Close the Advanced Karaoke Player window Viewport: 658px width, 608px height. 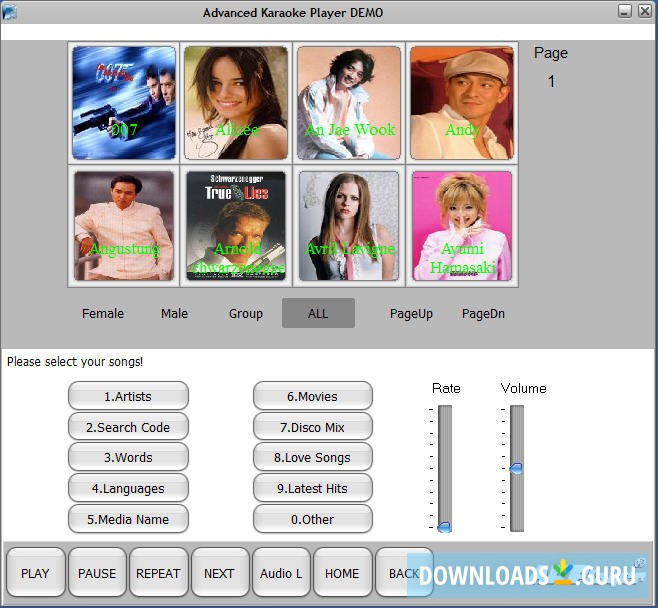point(645,11)
